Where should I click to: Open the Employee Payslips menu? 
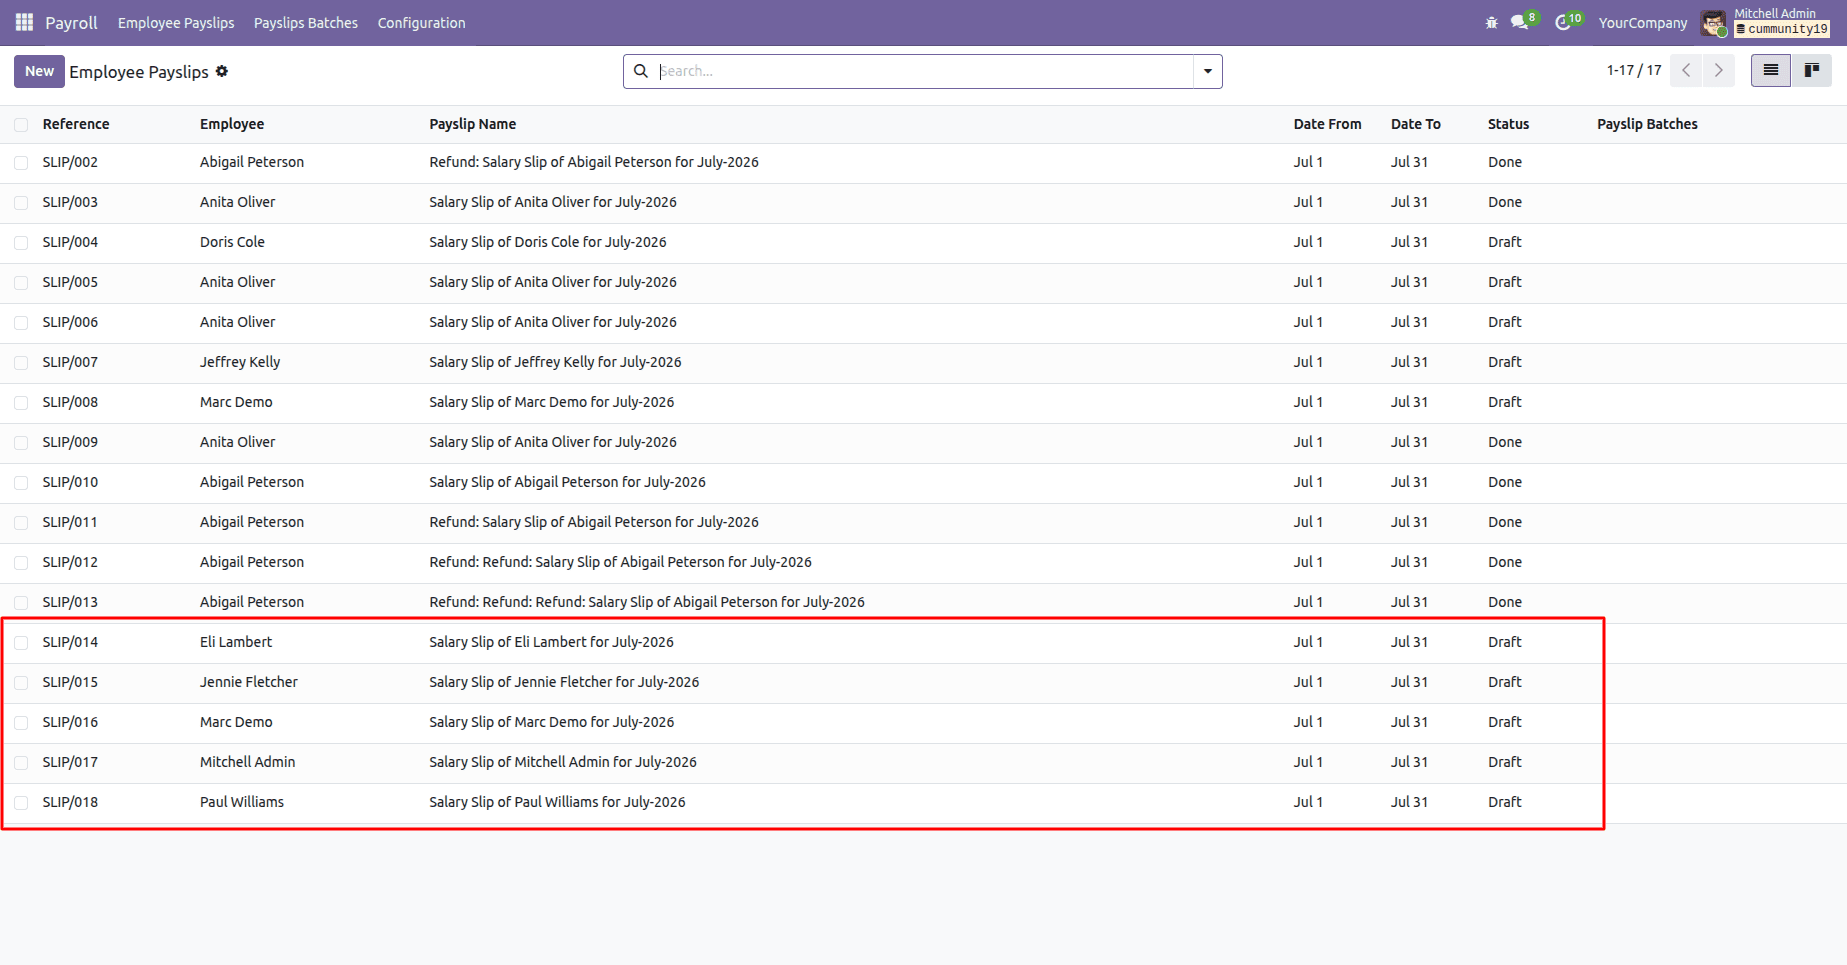pos(176,22)
